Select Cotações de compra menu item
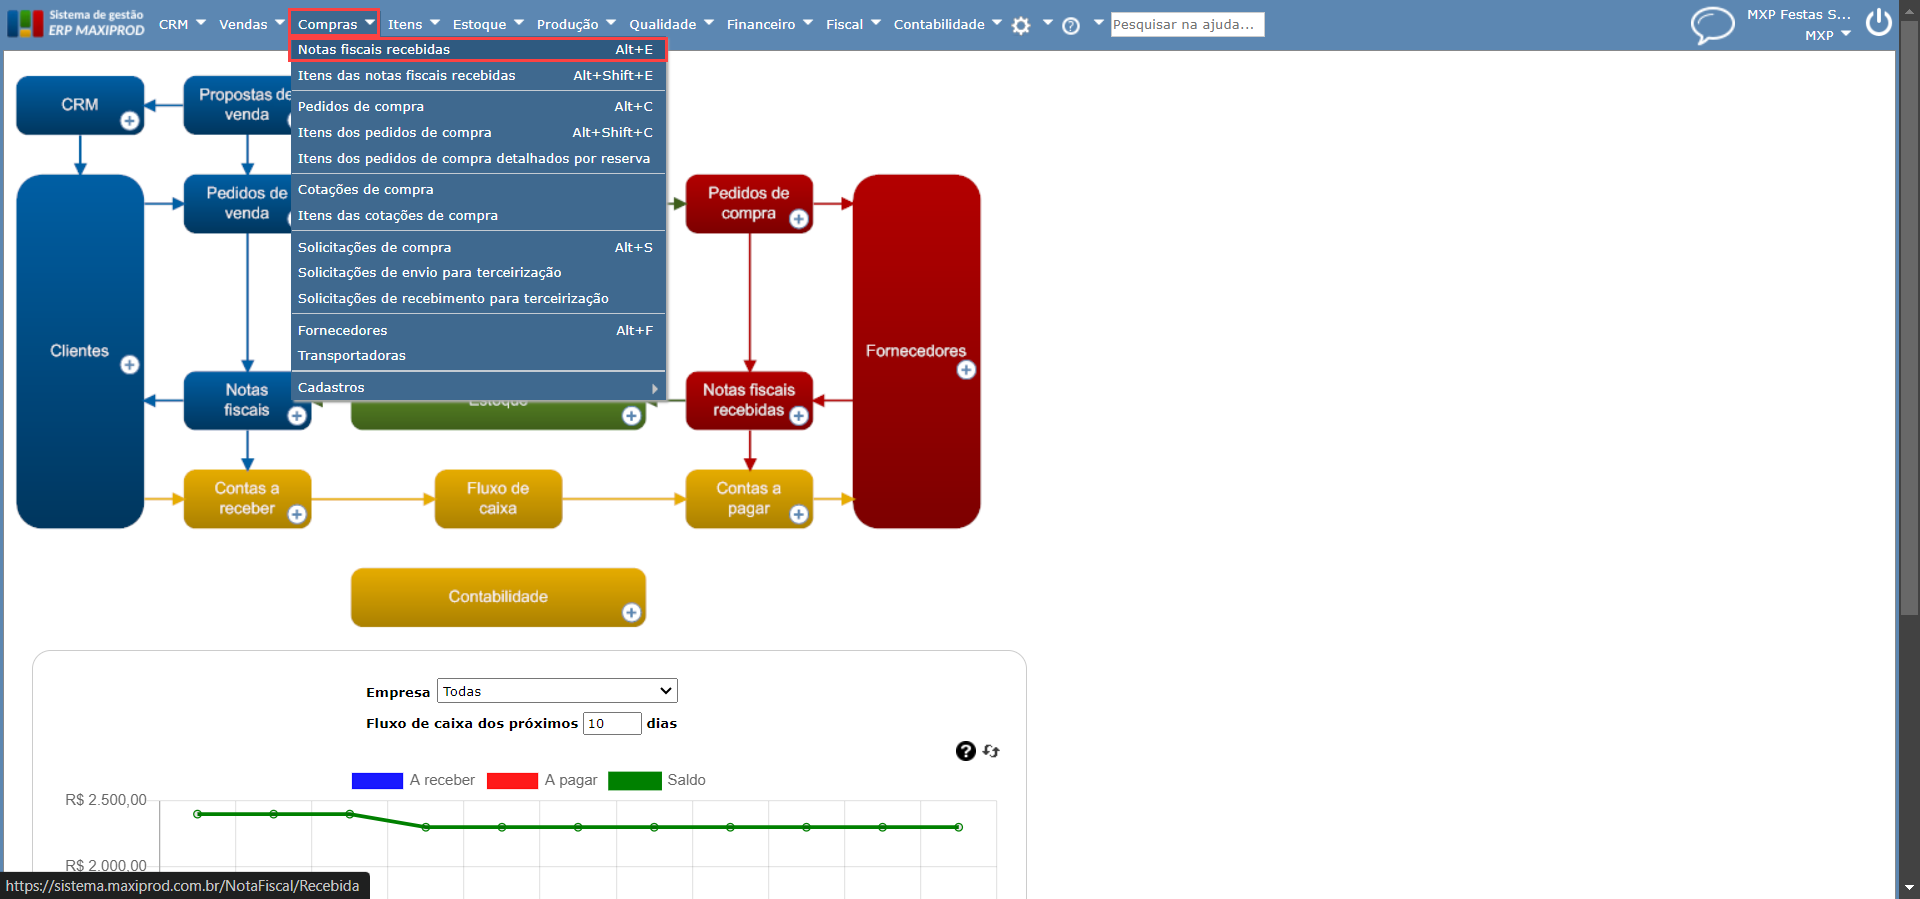The image size is (1920, 899). pos(478,189)
